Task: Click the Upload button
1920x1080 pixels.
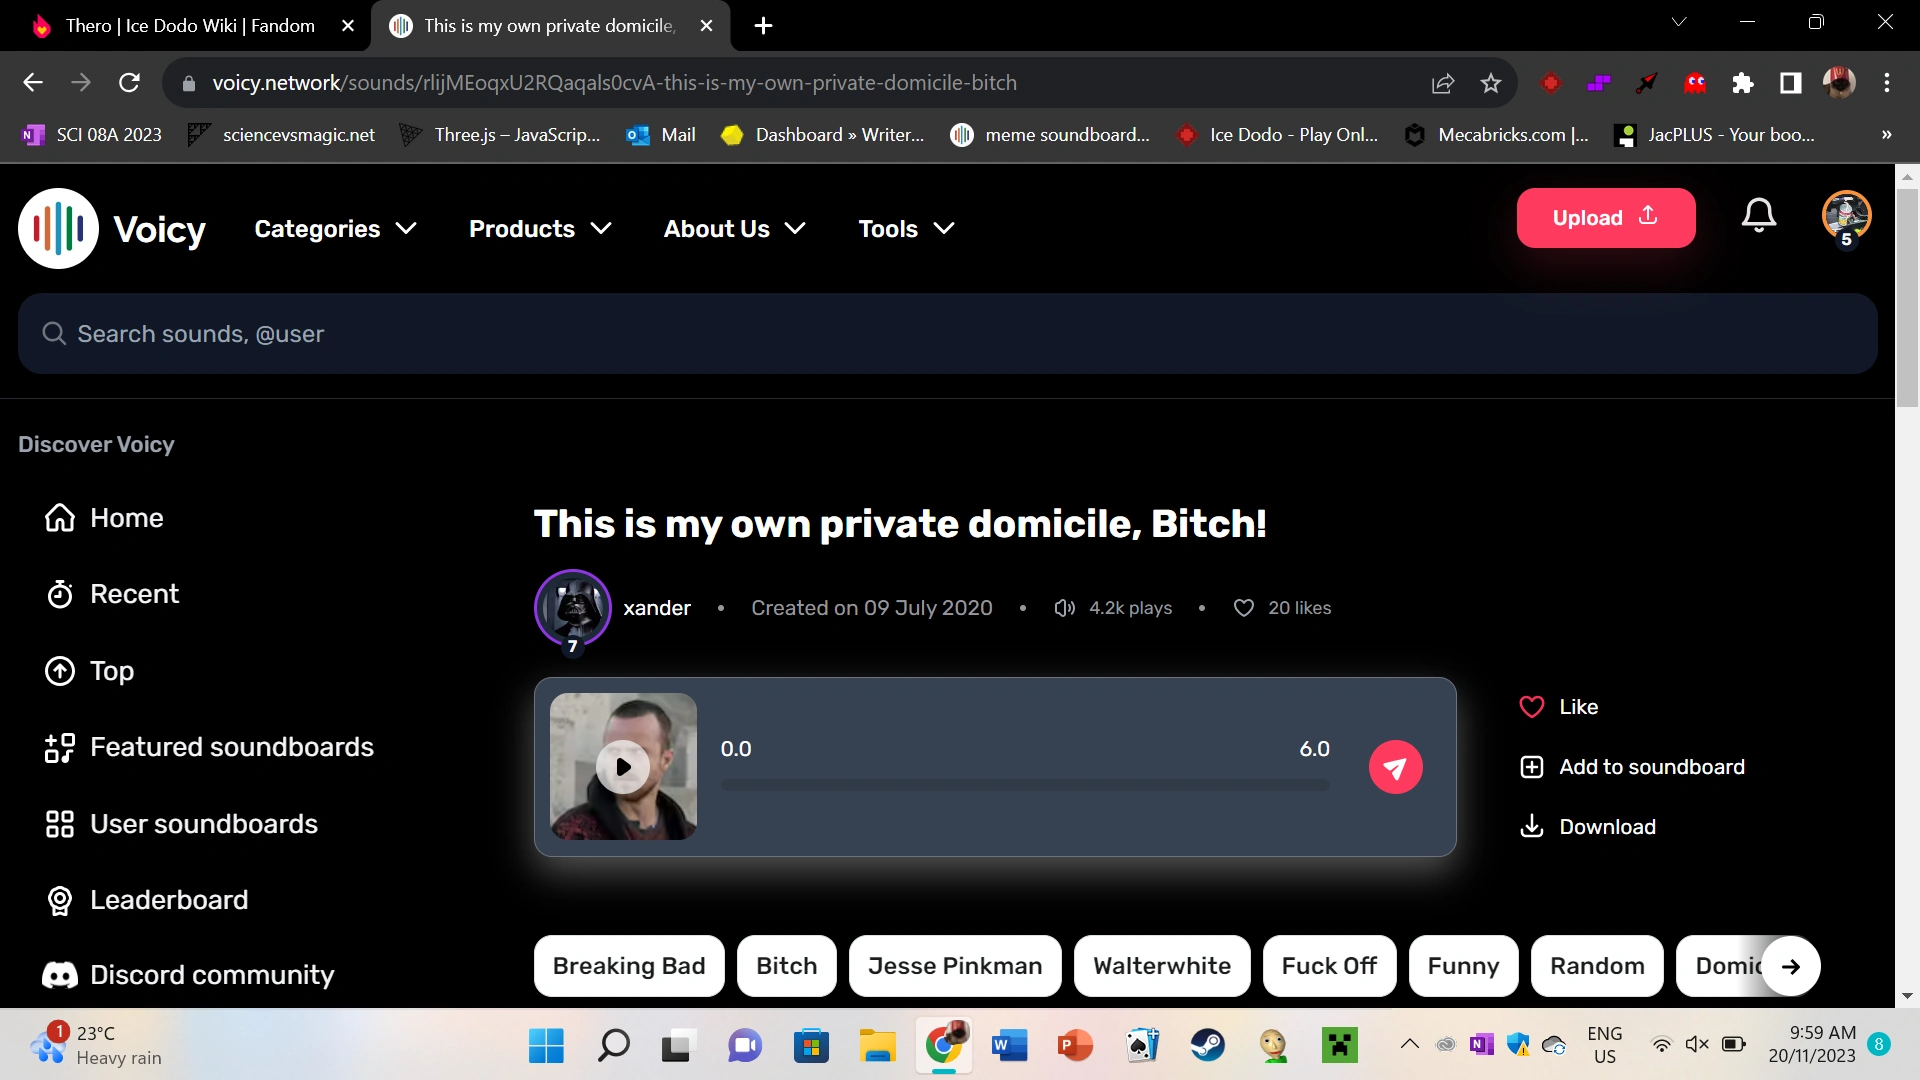Action: coord(1605,218)
